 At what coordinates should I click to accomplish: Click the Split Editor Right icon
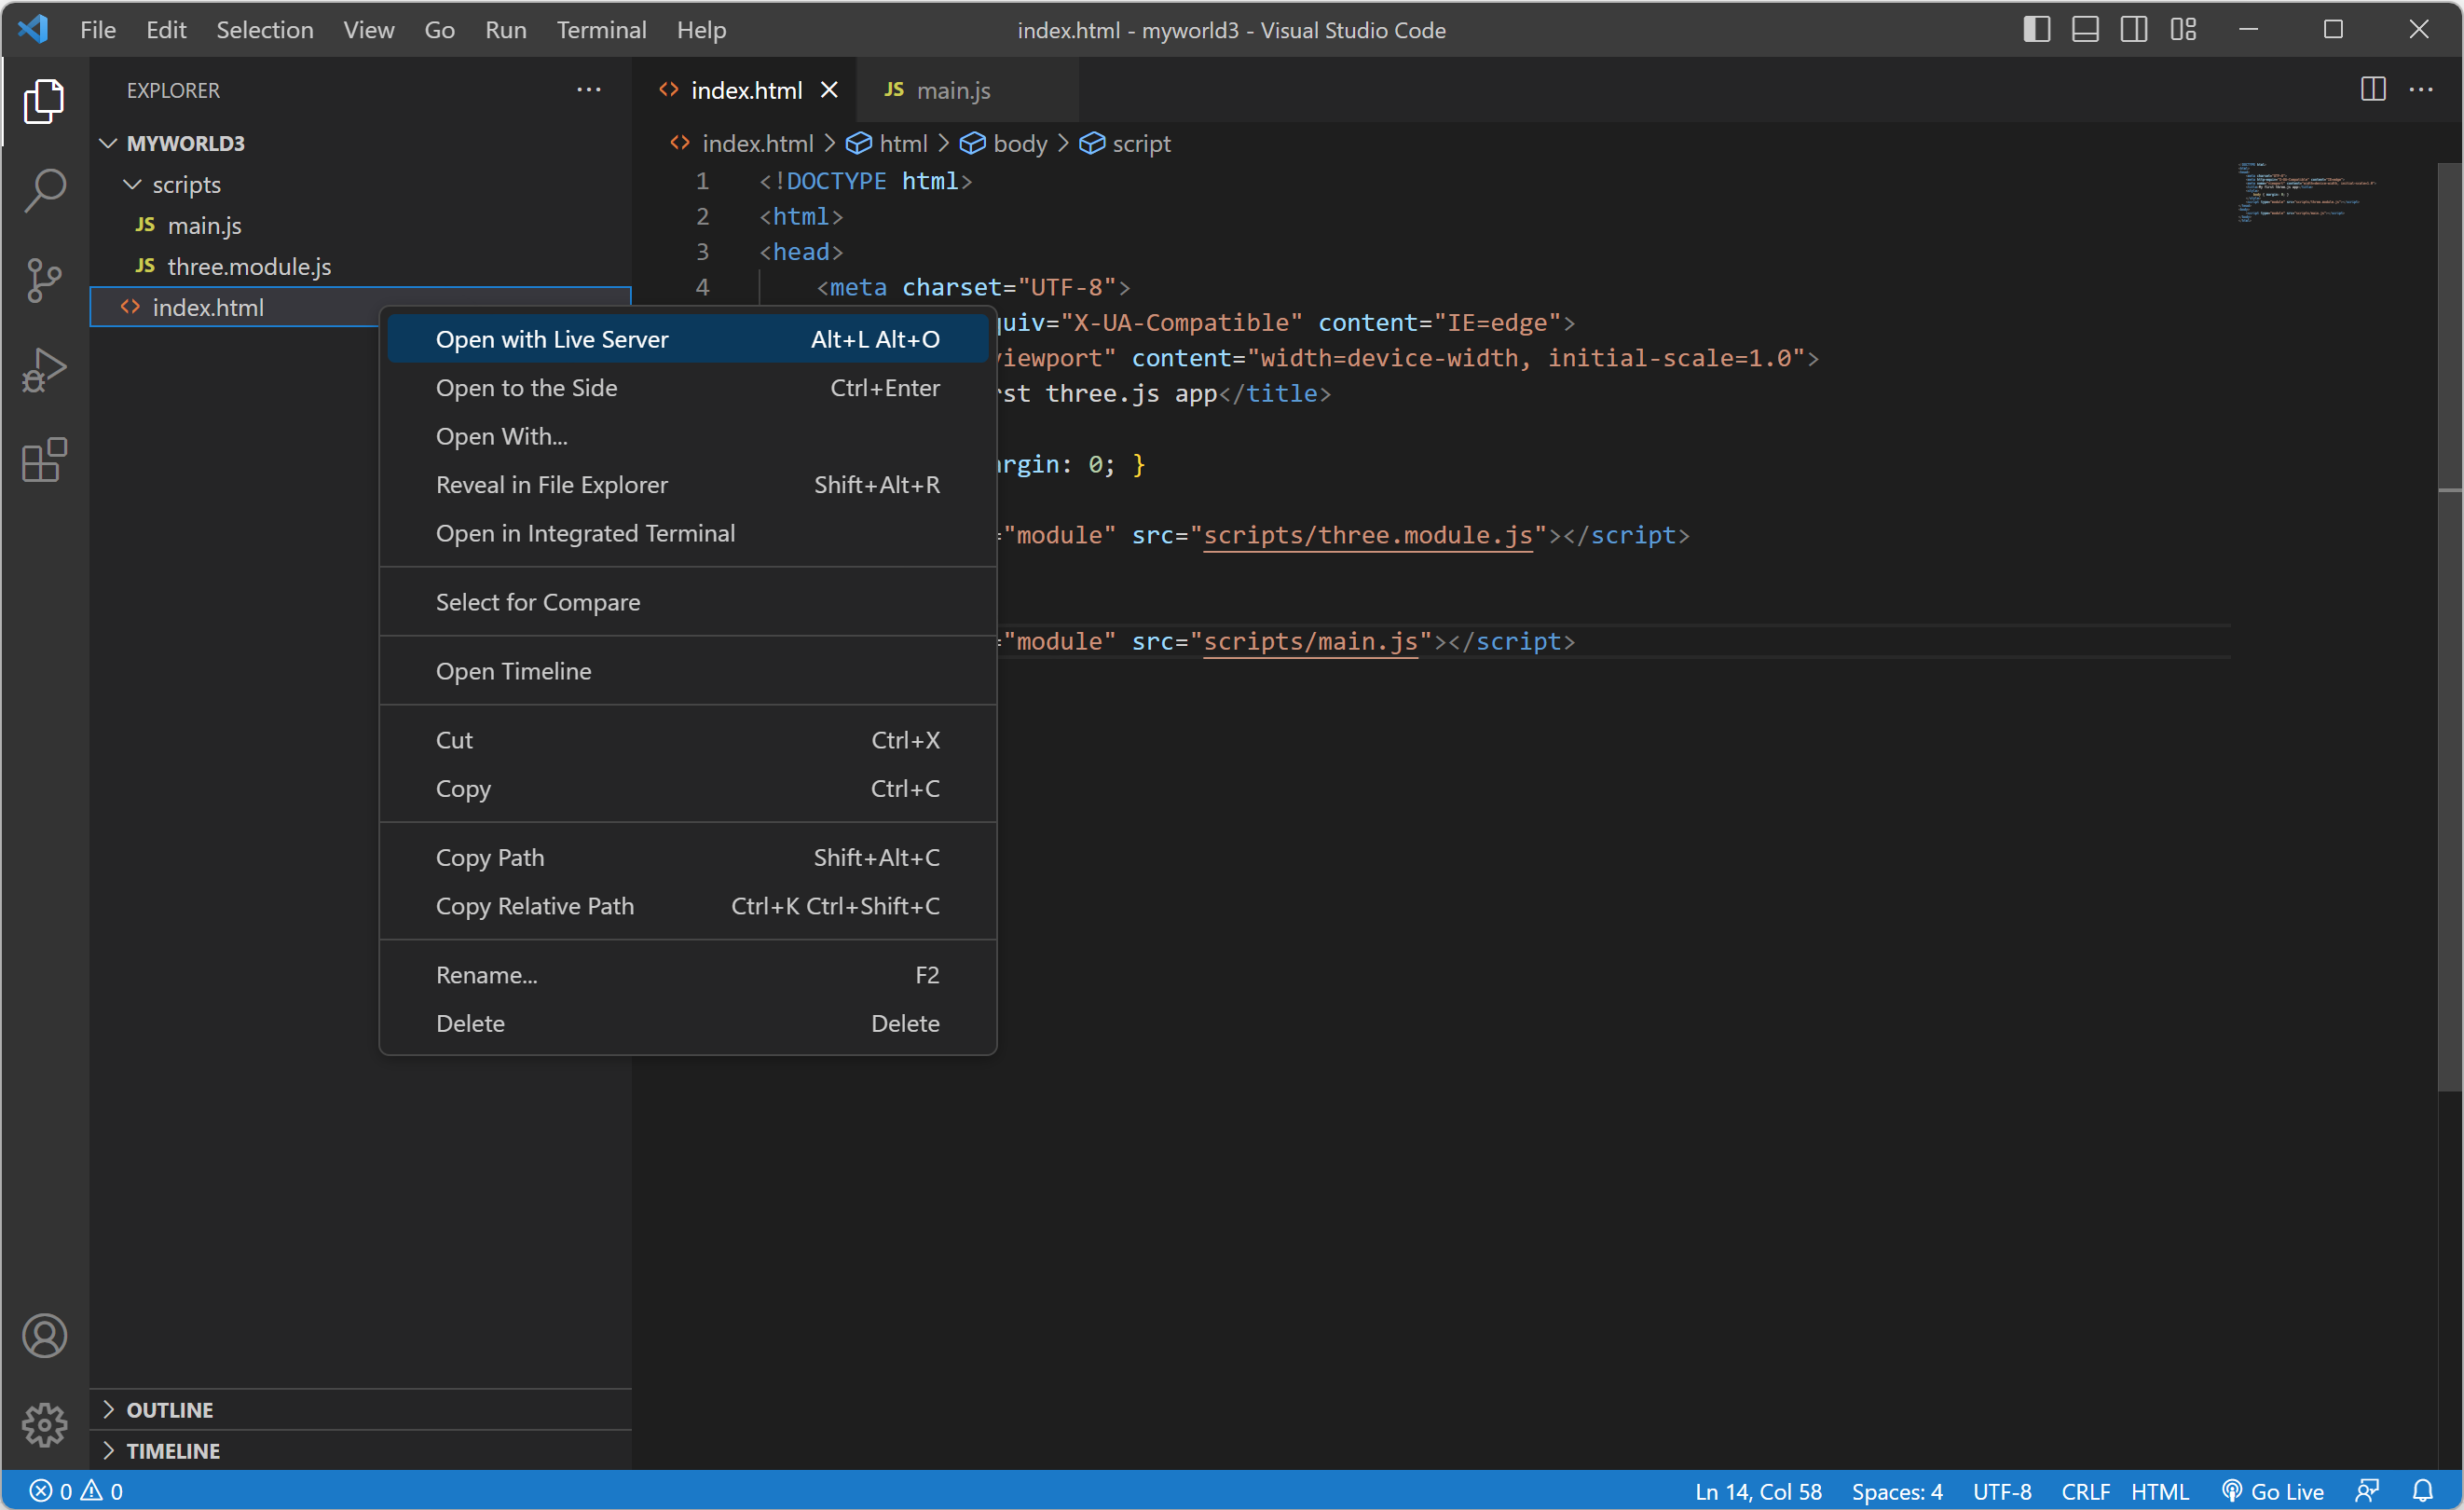pyautogui.click(x=2372, y=89)
